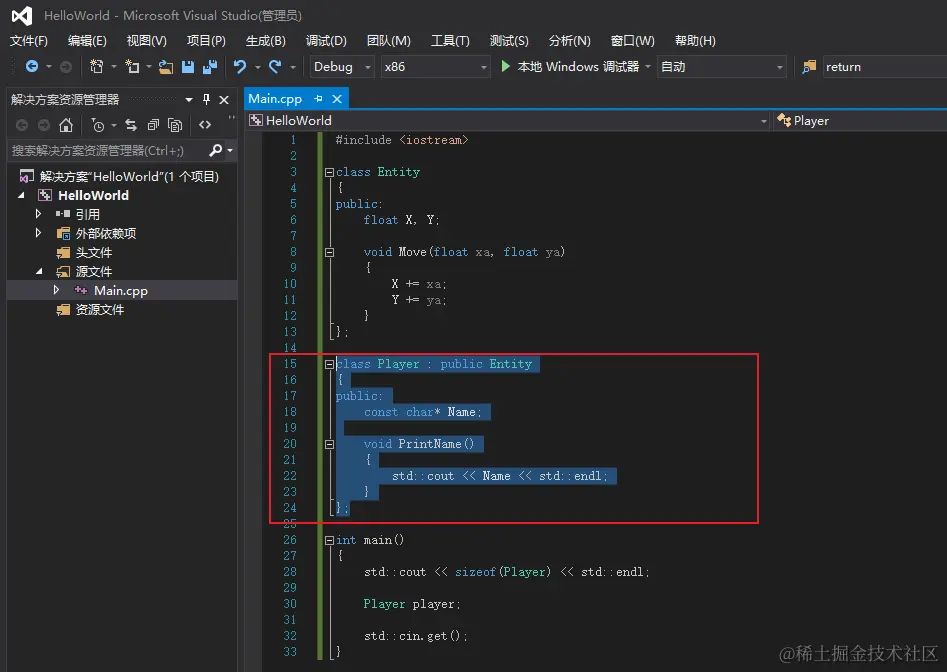
Task: Click the Find in Files icon beside return
Action: (x=809, y=66)
